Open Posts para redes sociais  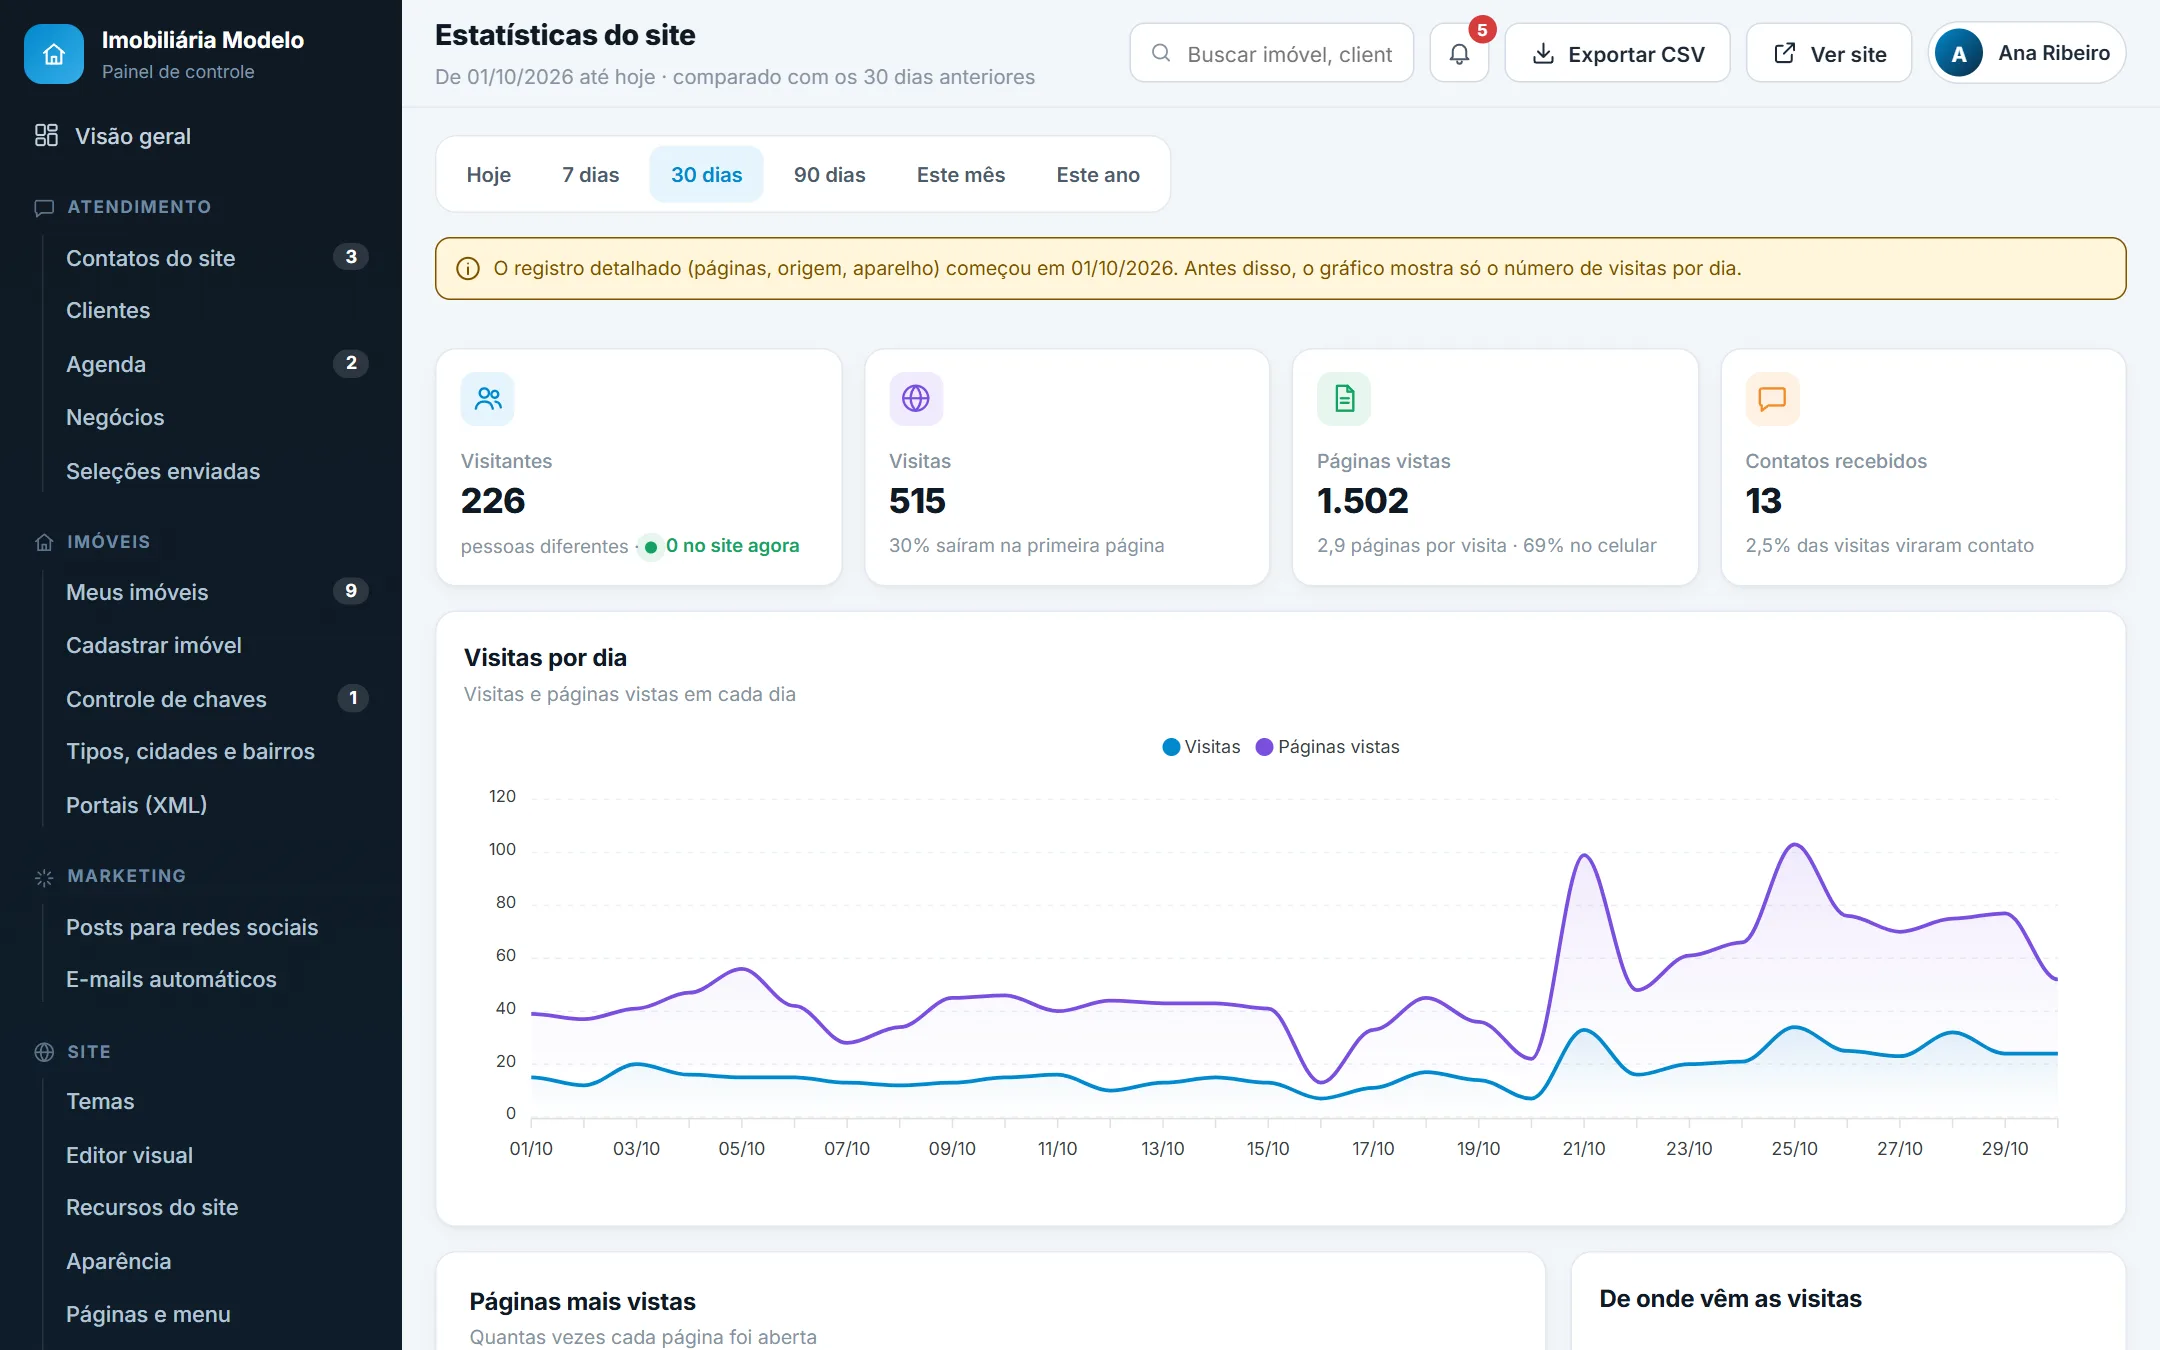[x=217, y=927]
